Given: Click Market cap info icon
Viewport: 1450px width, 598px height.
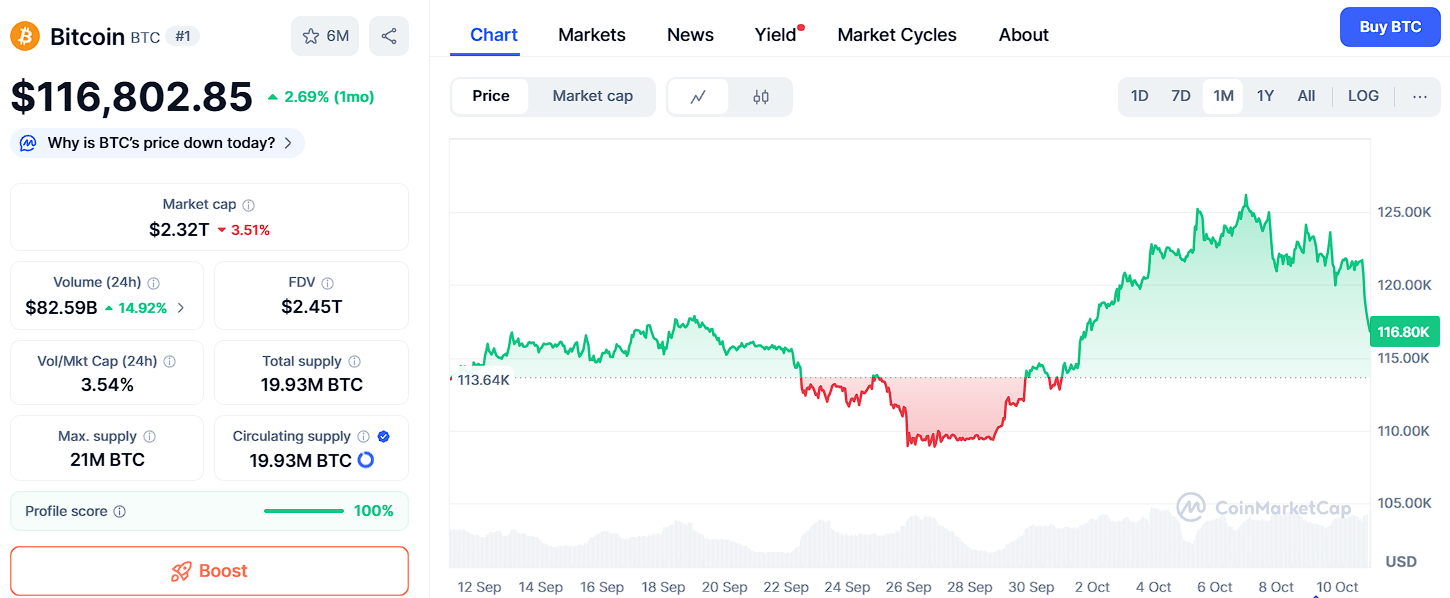Looking at the screenshot, I should coord(248,205).
